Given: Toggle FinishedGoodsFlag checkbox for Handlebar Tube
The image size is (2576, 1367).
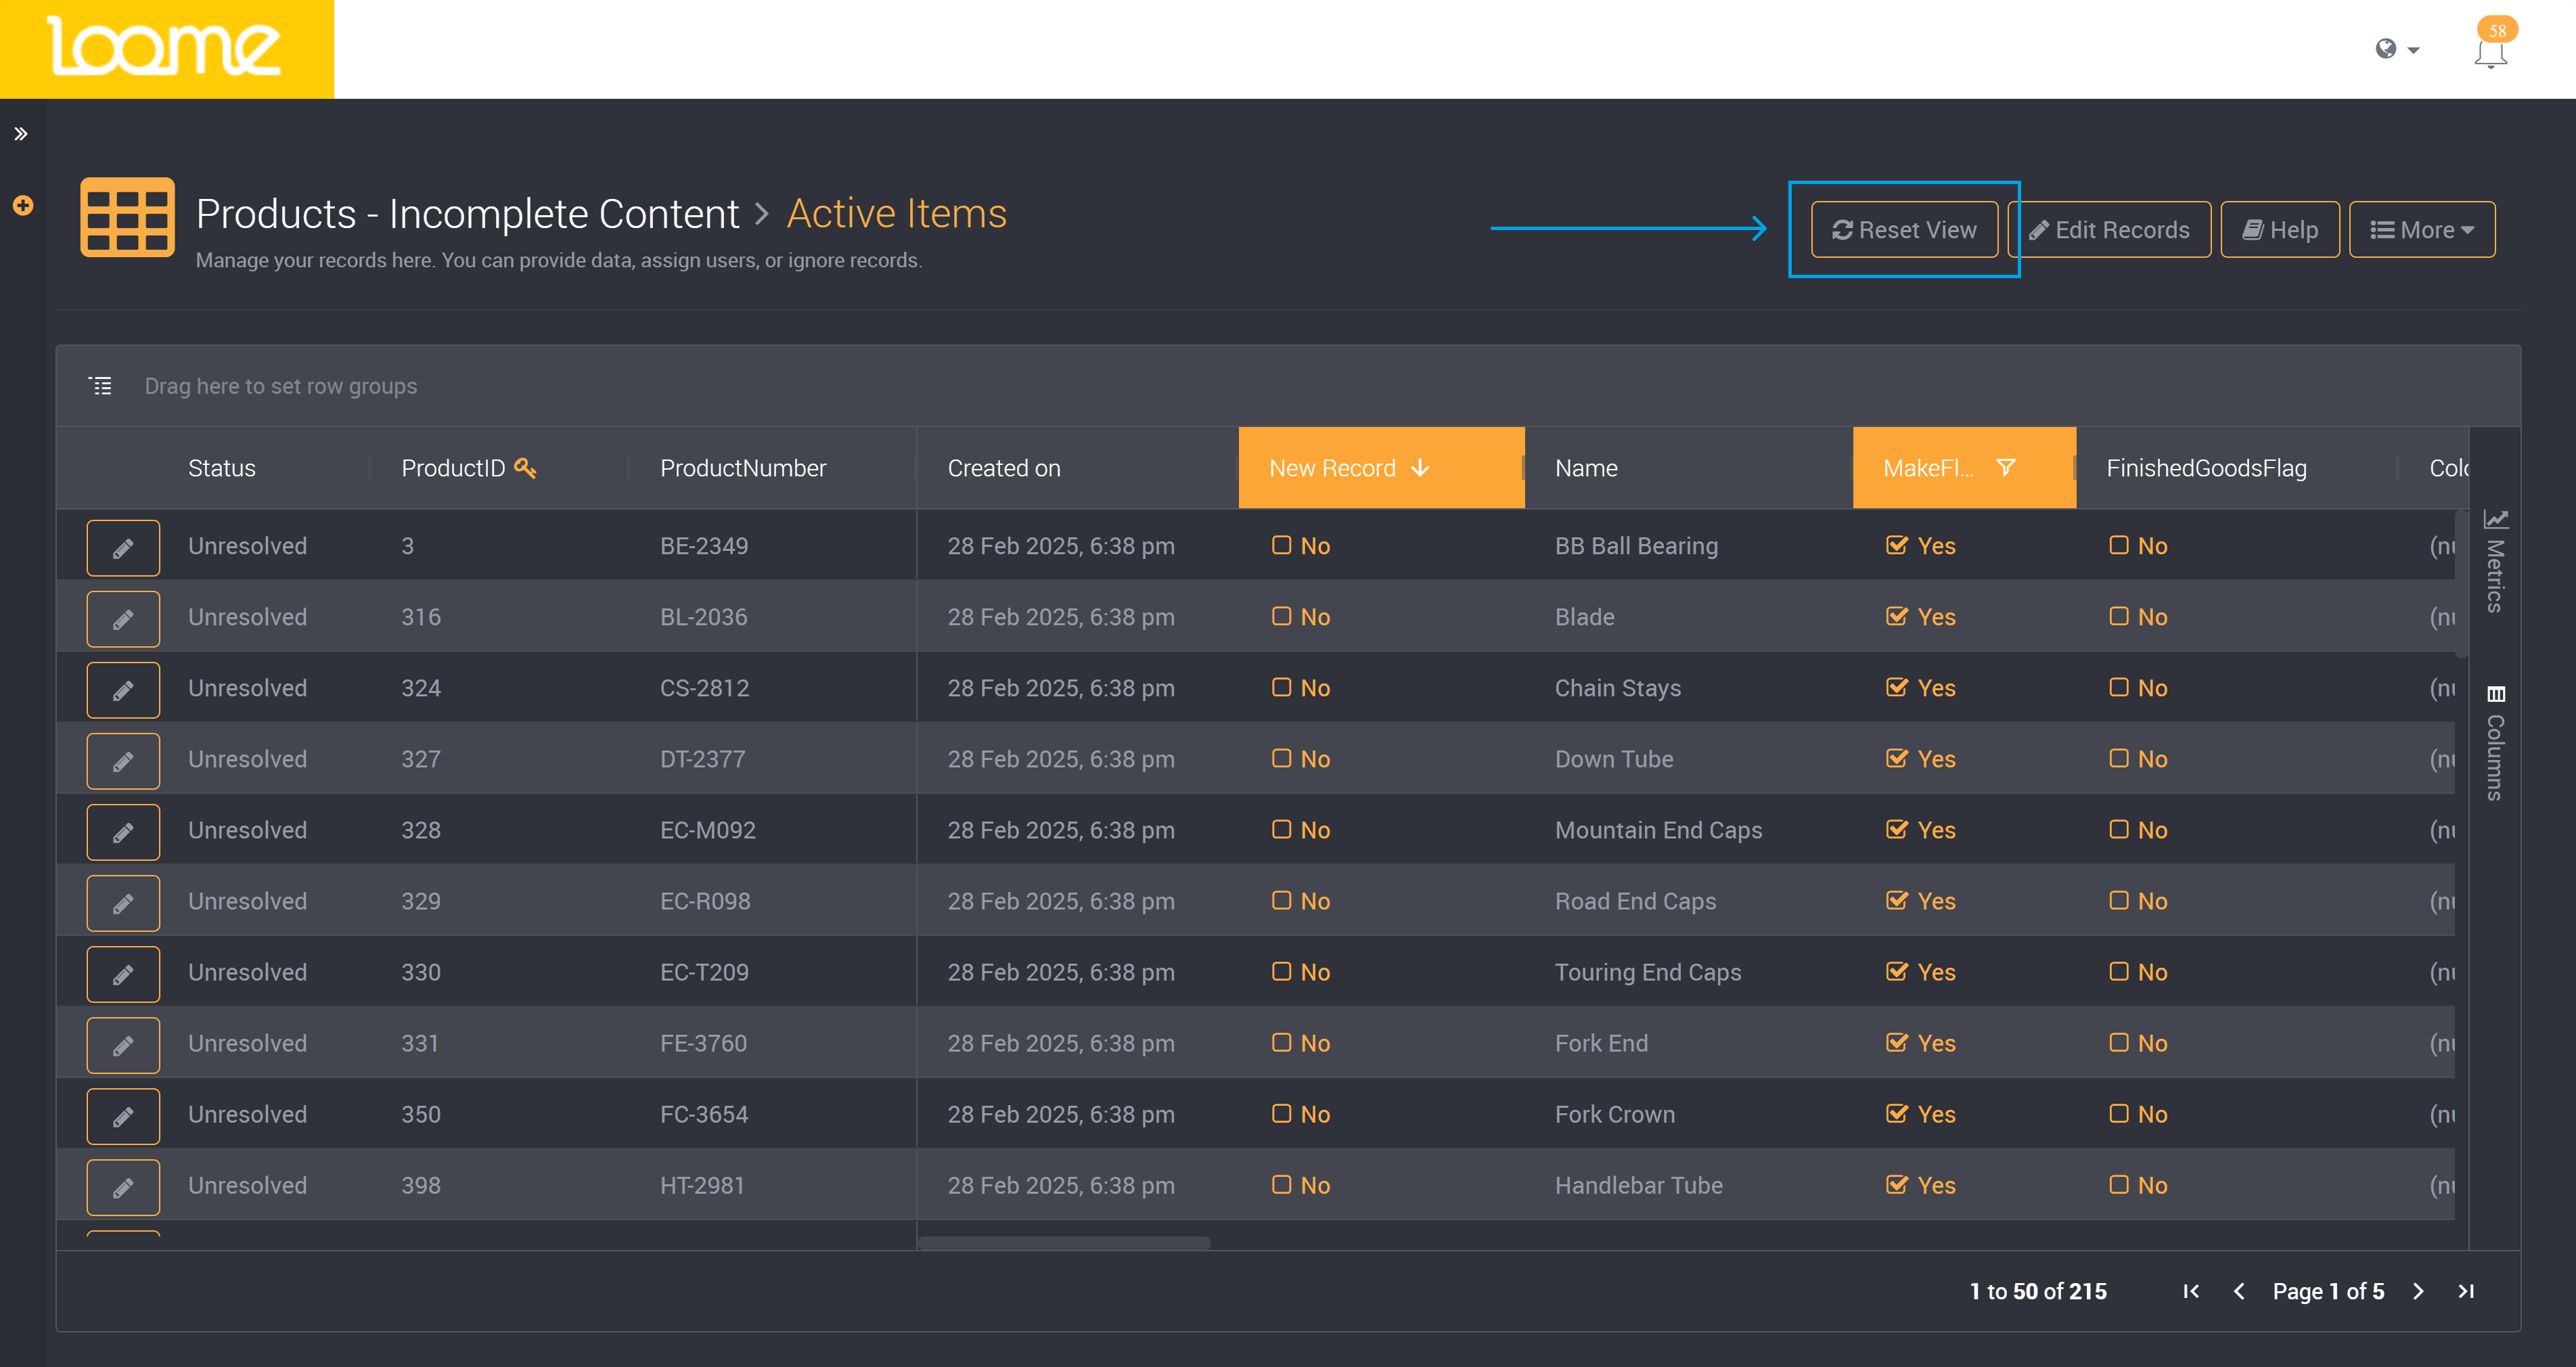Looking at the screenshot, I should (x=2118, y=1184).
